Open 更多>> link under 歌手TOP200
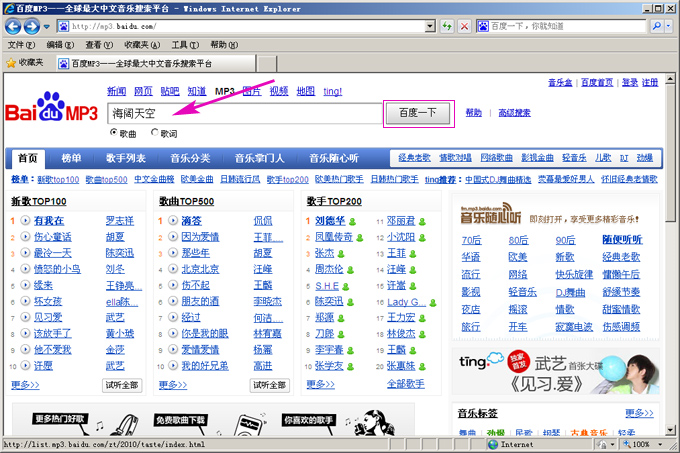This screenshot has width=680, height=453. (320, 385)
